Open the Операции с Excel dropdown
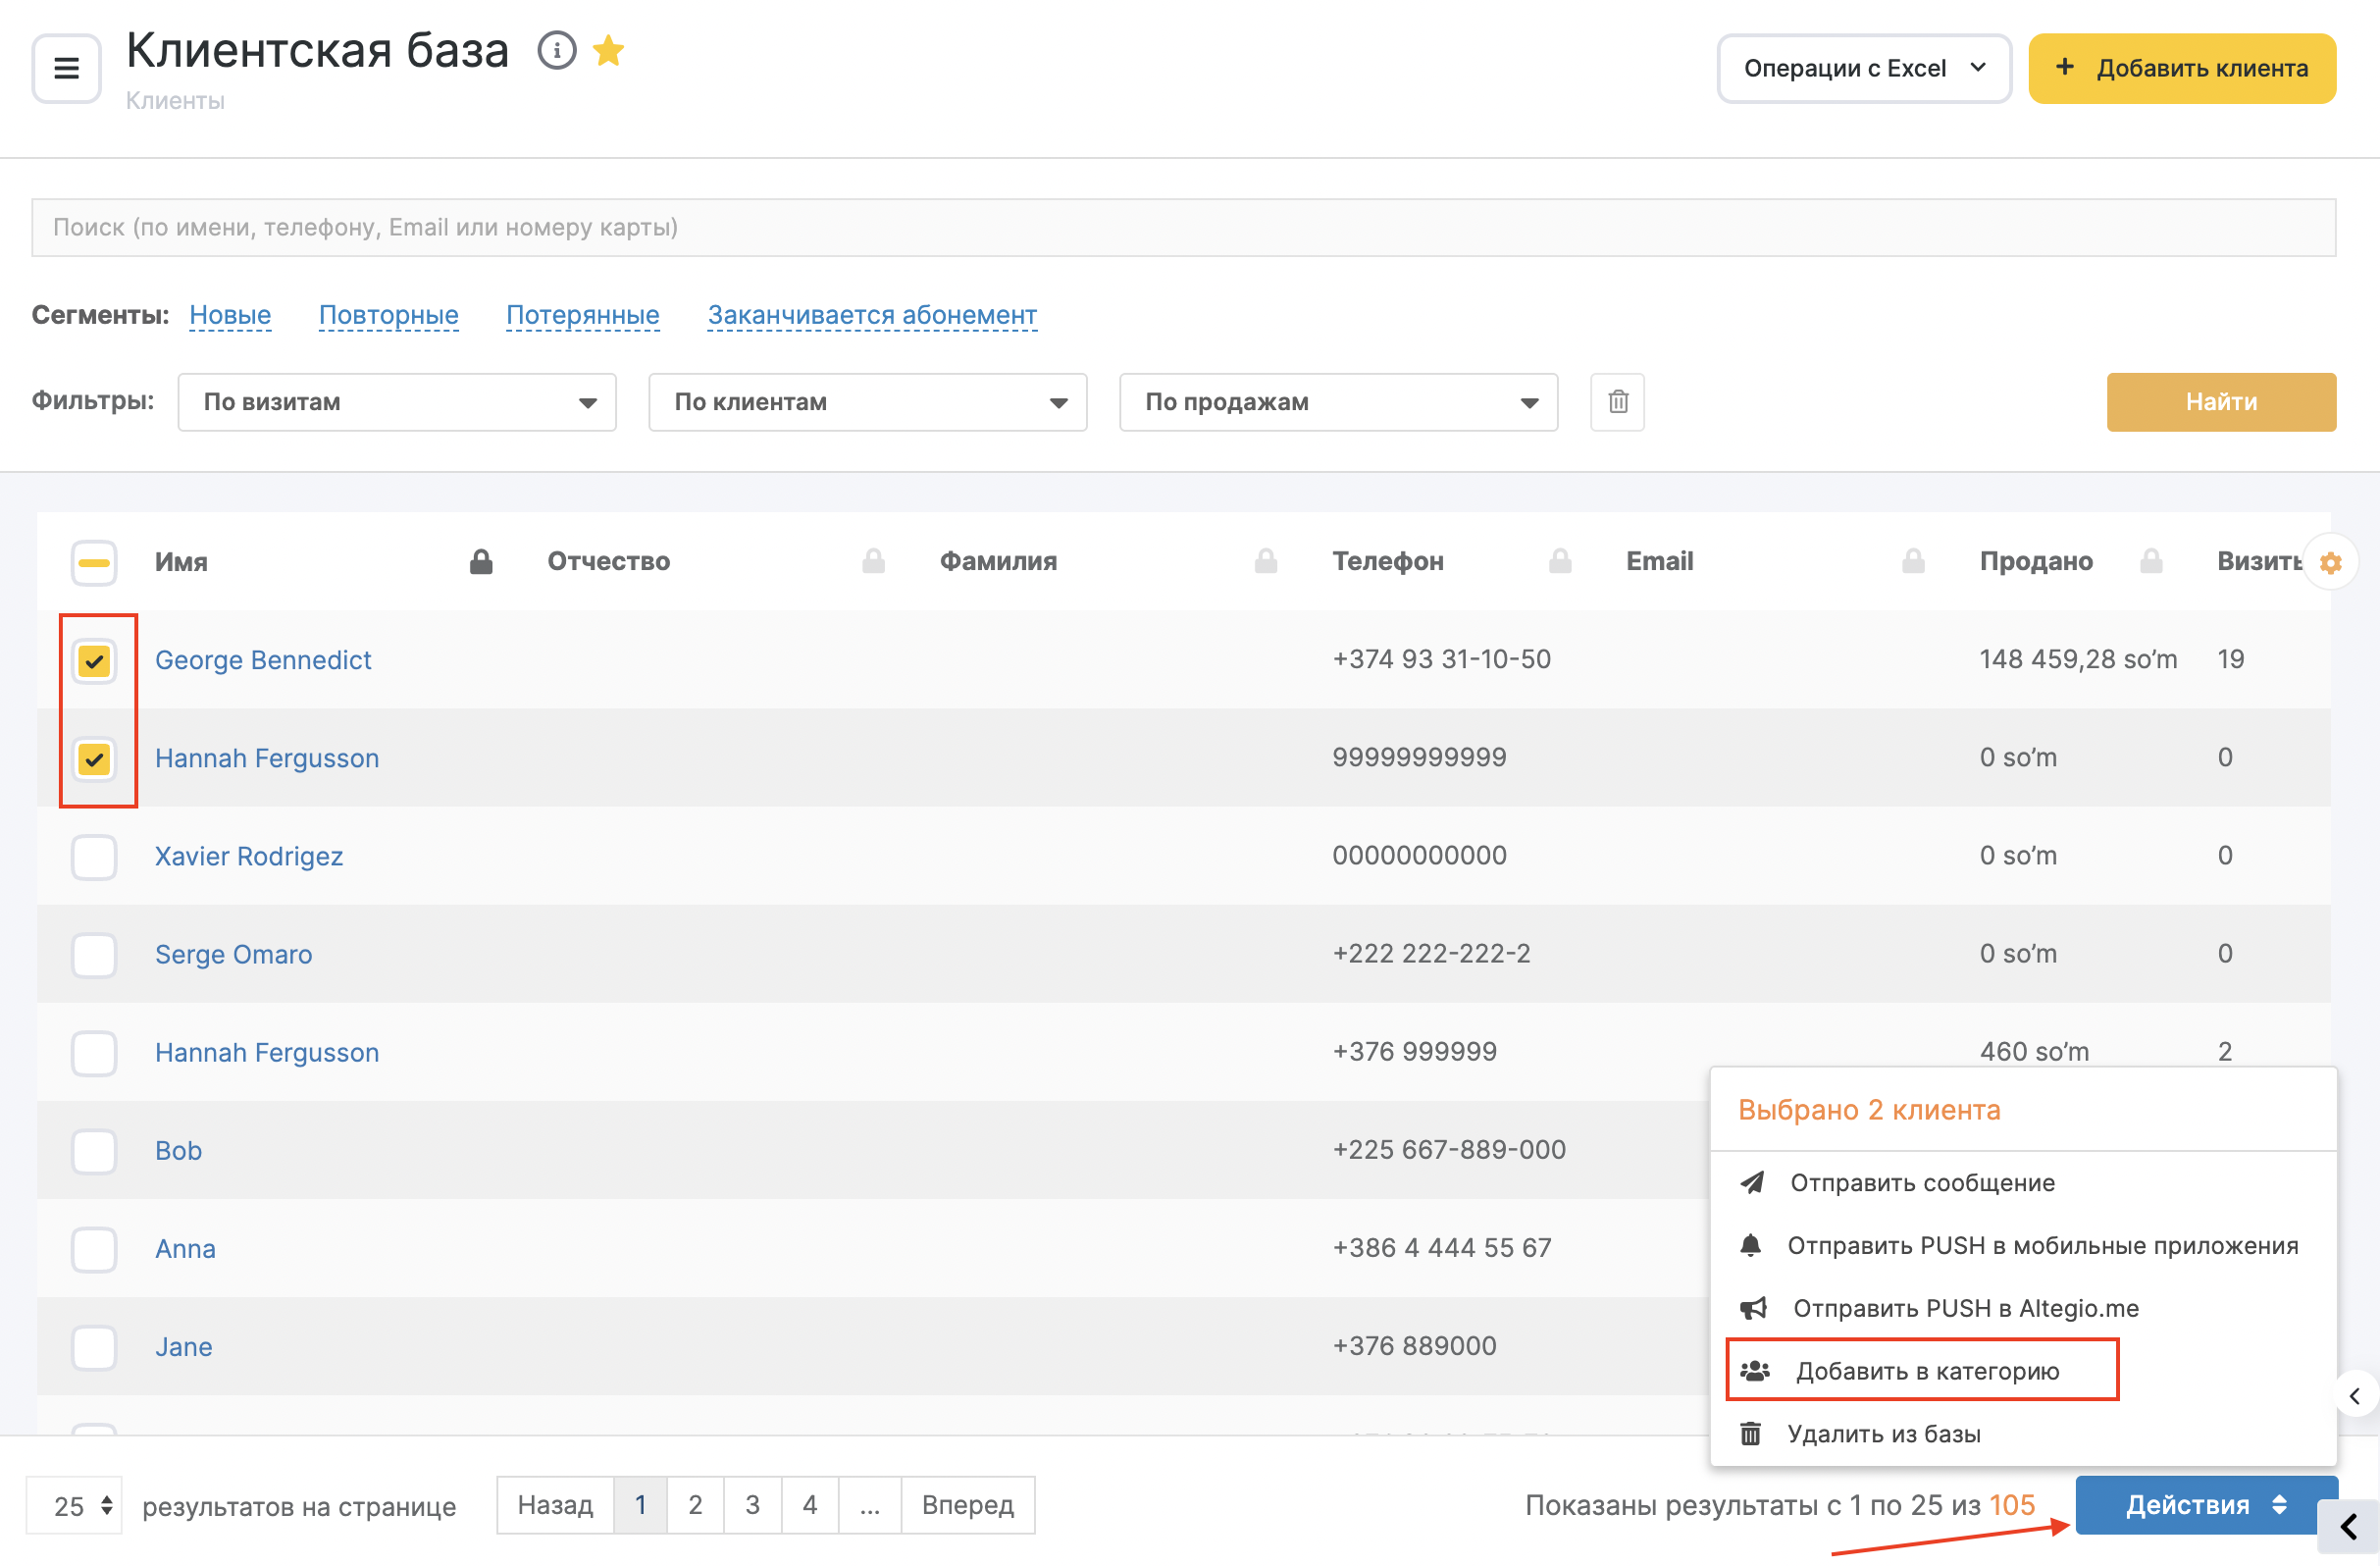This screenshot has width=2380, height=1566. pyautogui.click(x=1863, y=68)
